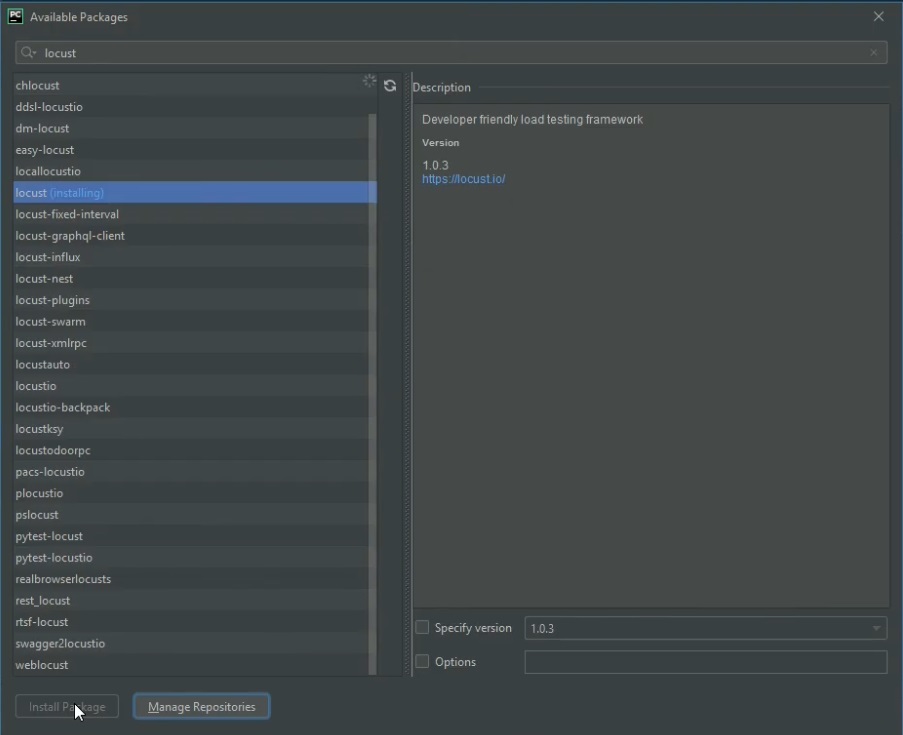
Task: Clear the search field with the x icon
Action: (874, 52)
